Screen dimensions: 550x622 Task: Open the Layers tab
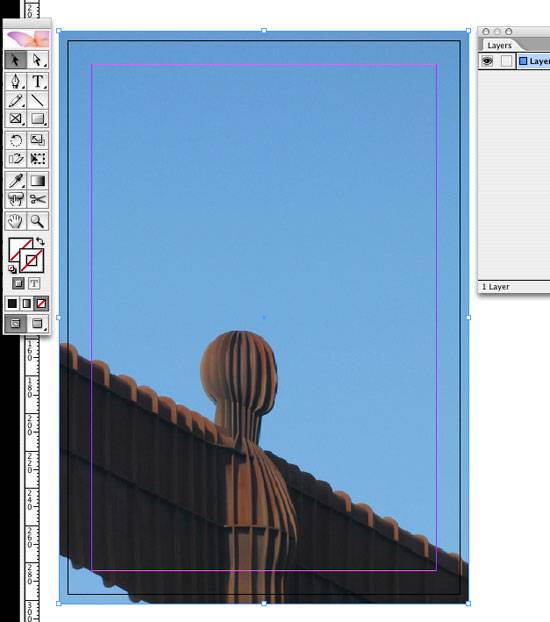tap(499, 45)
